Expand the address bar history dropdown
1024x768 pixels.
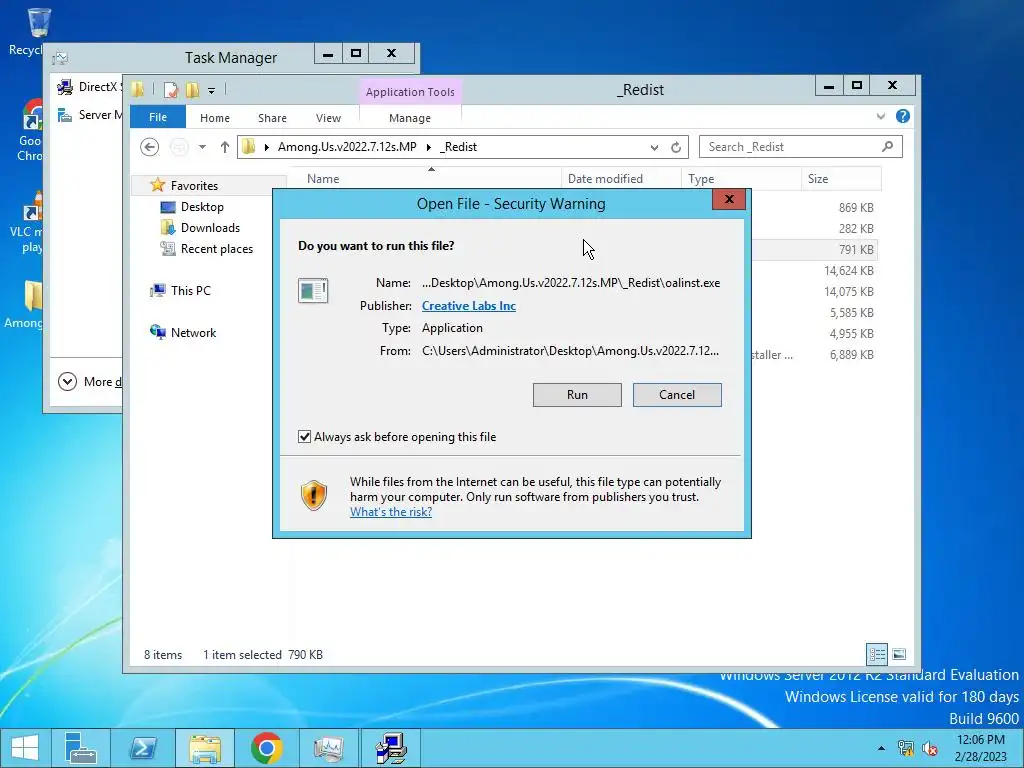pos(654,148)
